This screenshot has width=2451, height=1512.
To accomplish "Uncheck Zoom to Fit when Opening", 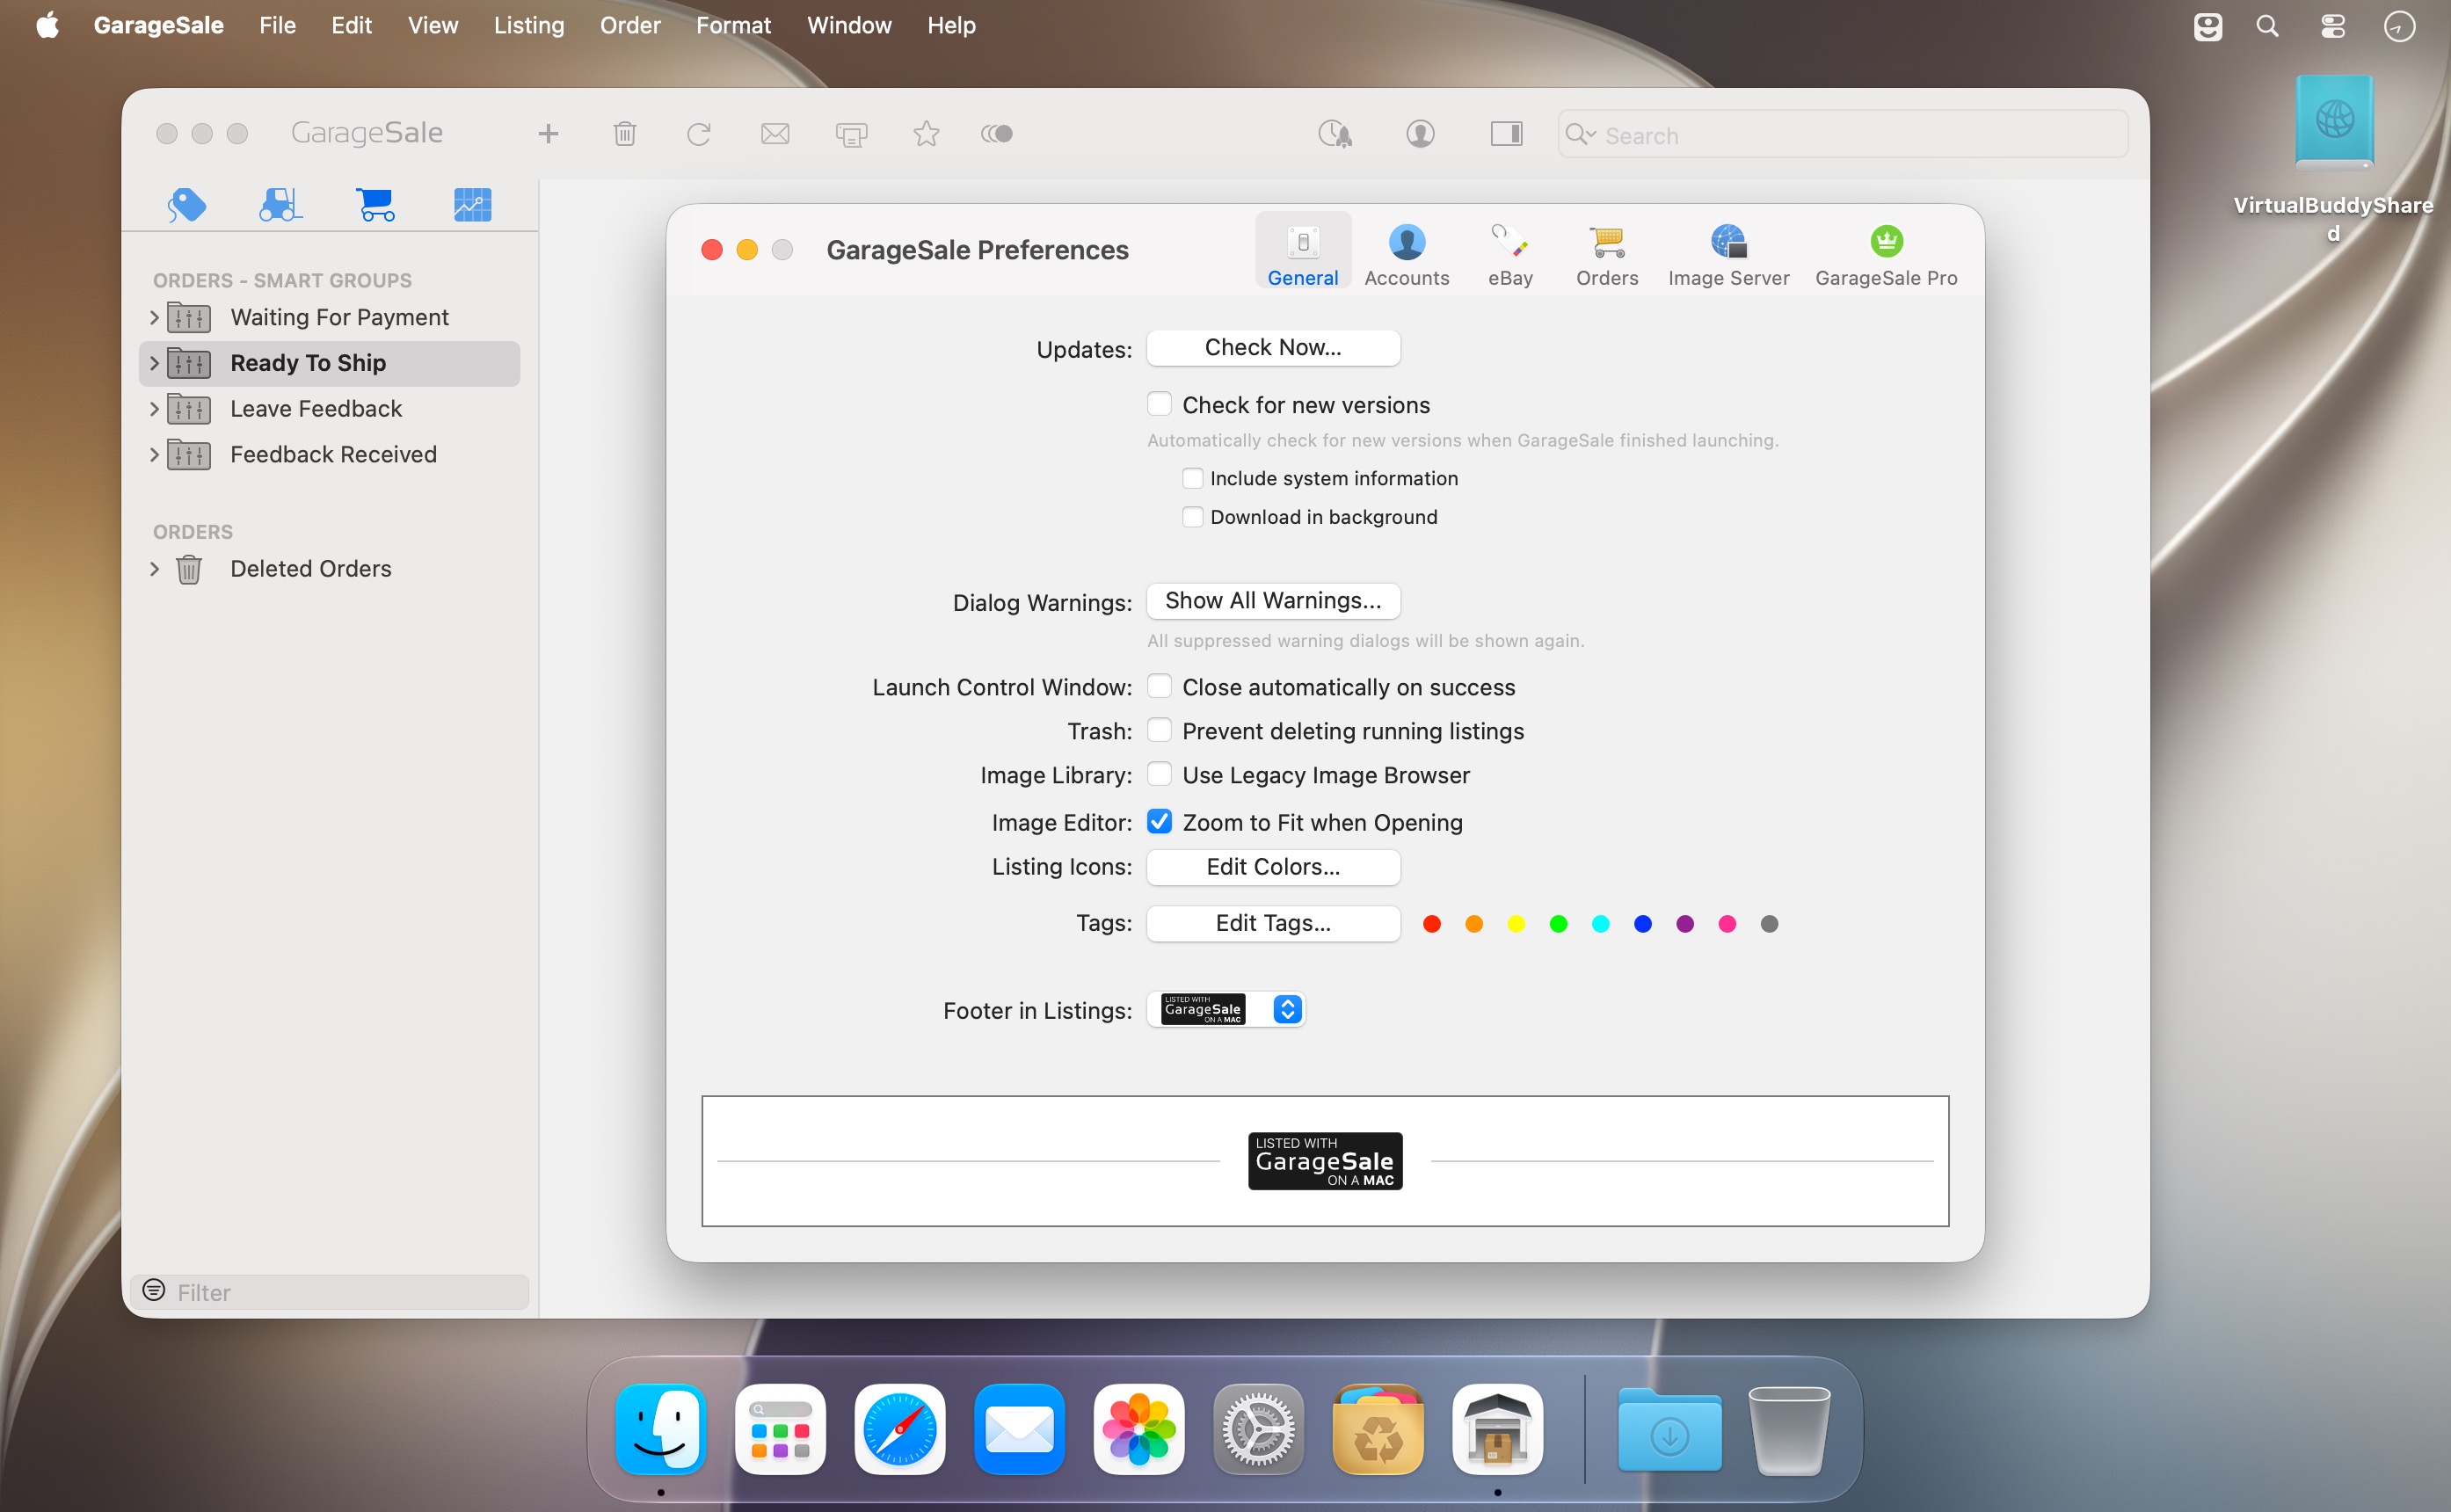I will point(1159,821).
